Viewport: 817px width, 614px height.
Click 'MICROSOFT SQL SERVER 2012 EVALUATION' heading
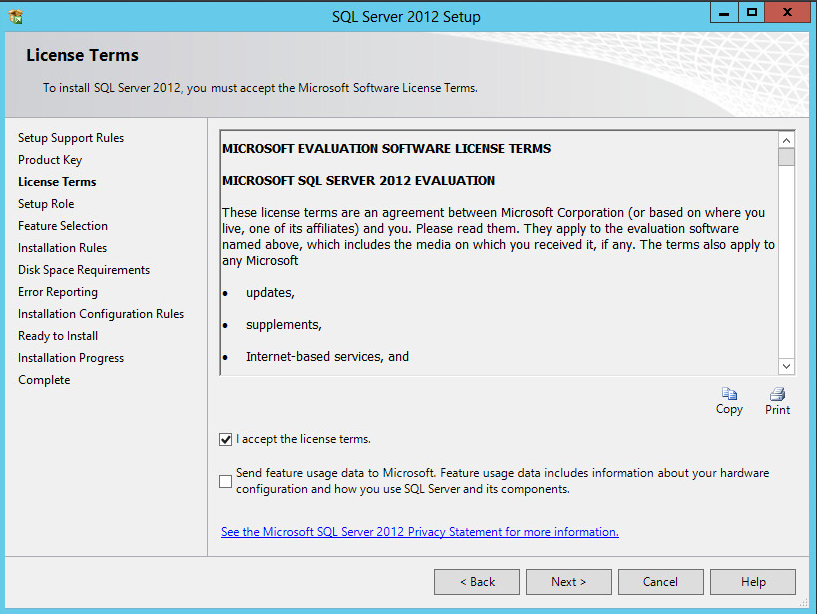[358, 181]
